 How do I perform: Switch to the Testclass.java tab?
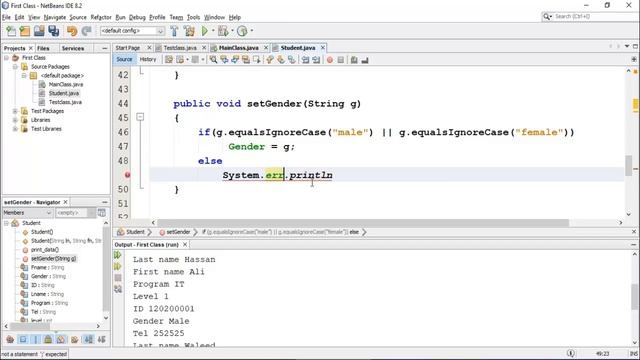pyautogui.click(x=180, y=48)
